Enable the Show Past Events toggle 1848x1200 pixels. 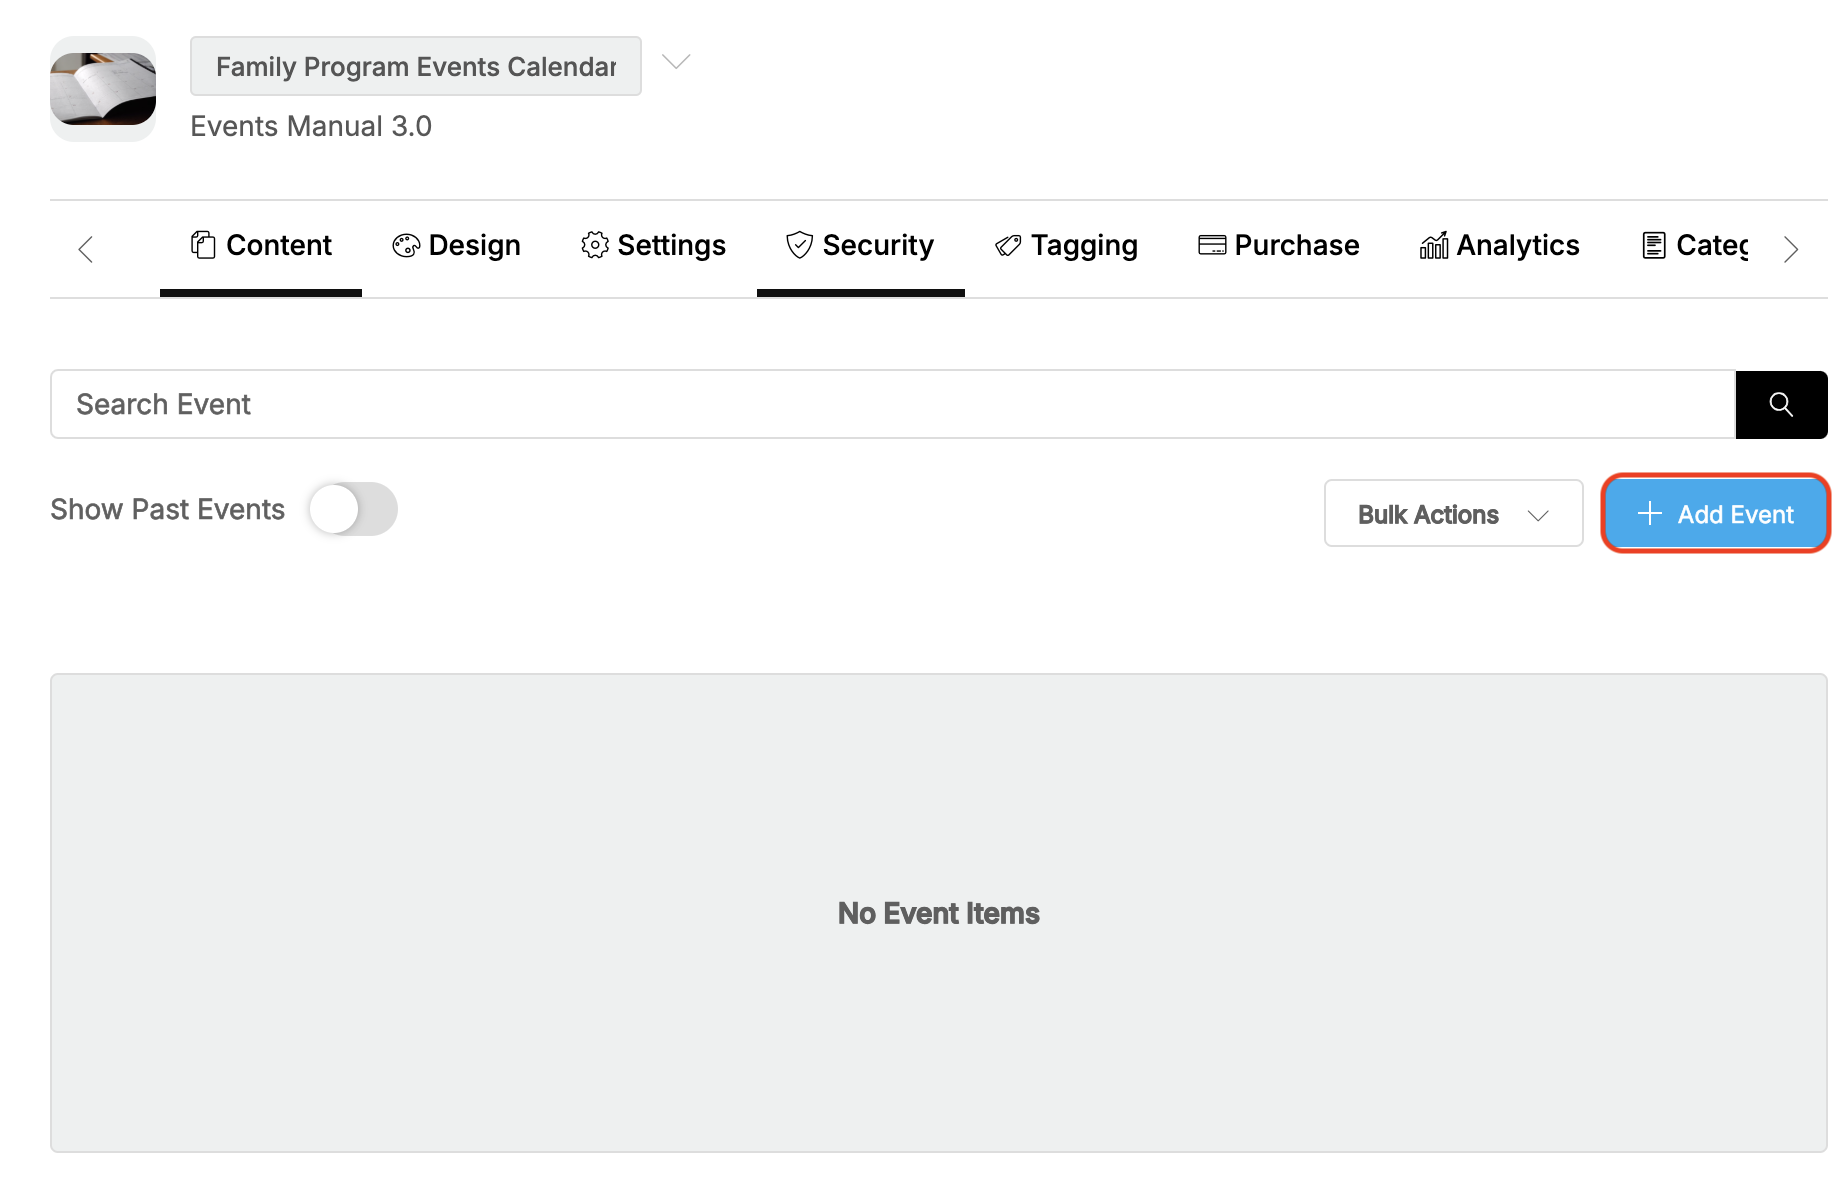[352, 509]
